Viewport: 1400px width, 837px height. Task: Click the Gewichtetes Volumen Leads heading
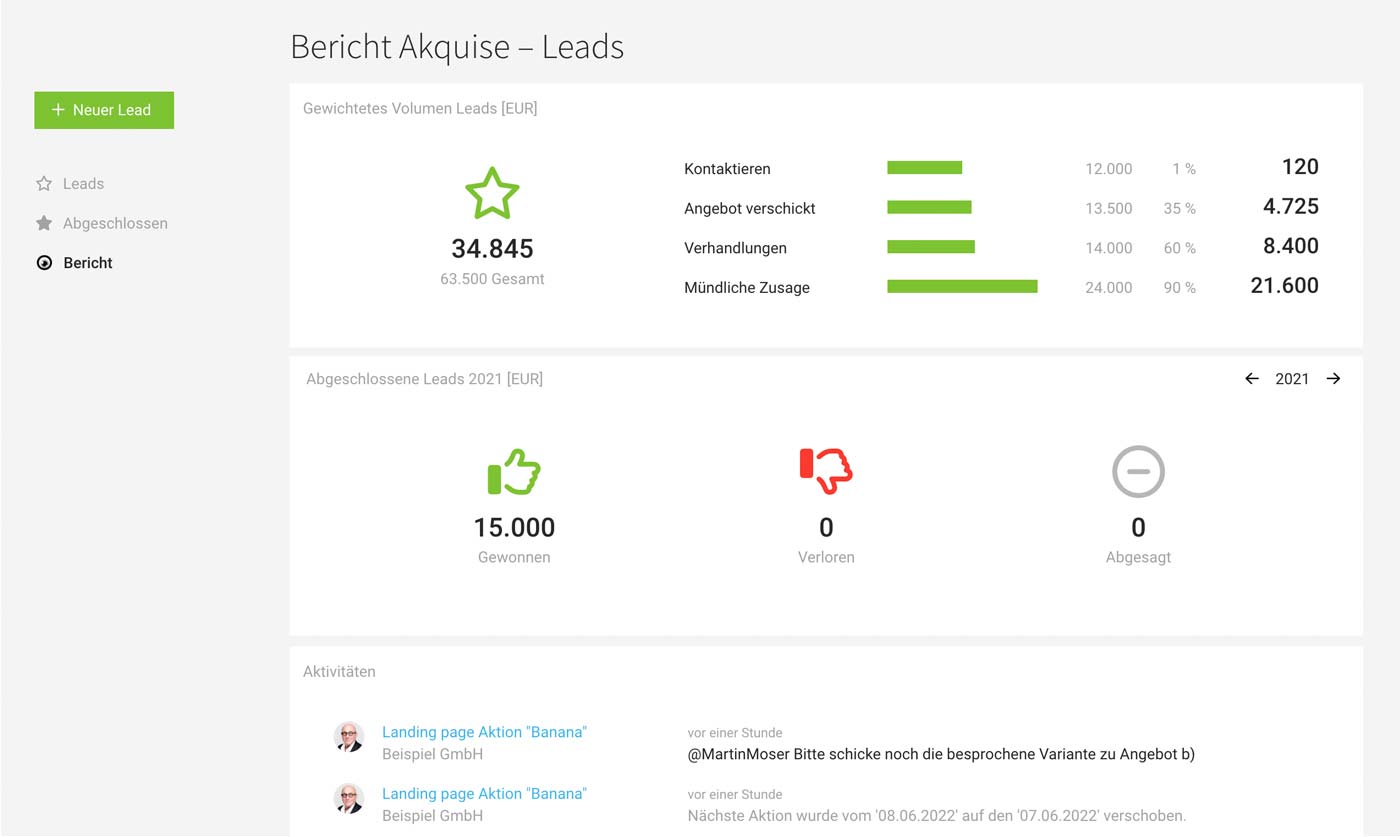tap(420, 108)
